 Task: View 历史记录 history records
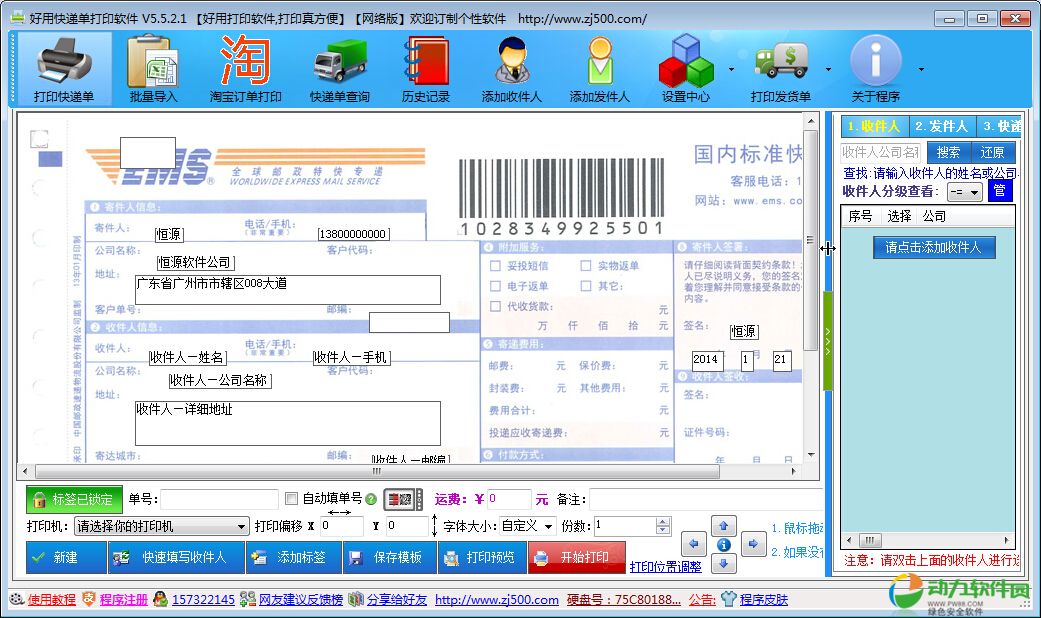point(426,69)
